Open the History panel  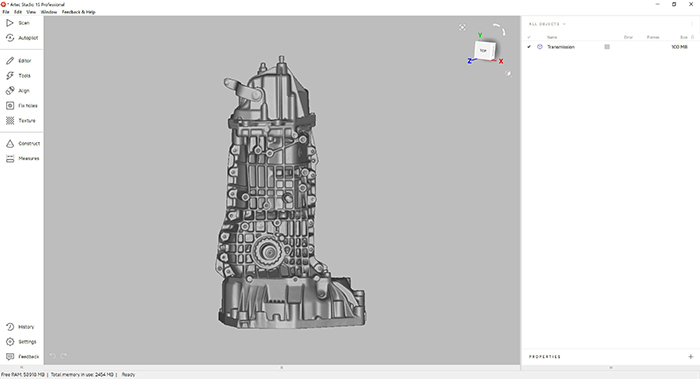pyautogui.click(x=20, y=327)
